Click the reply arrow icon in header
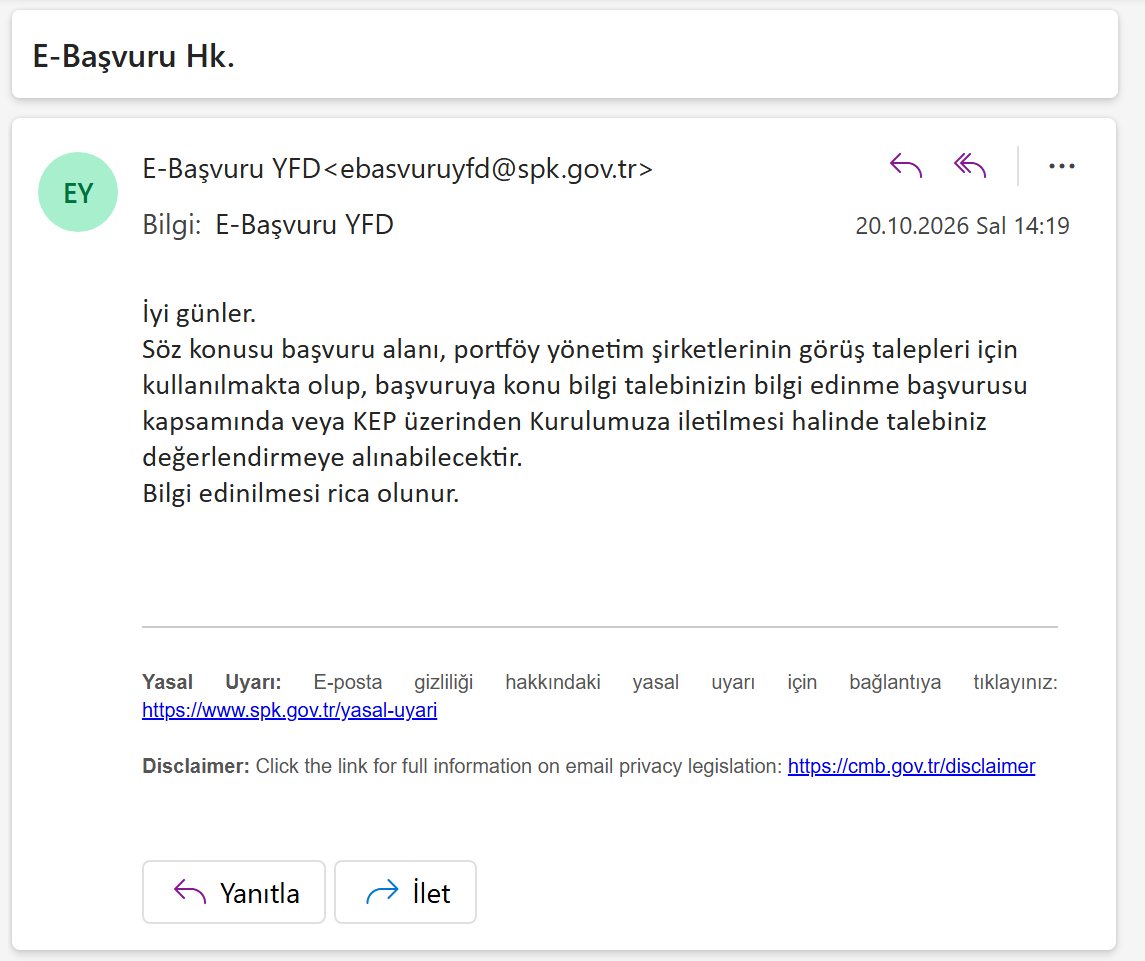 click(905, 166)
